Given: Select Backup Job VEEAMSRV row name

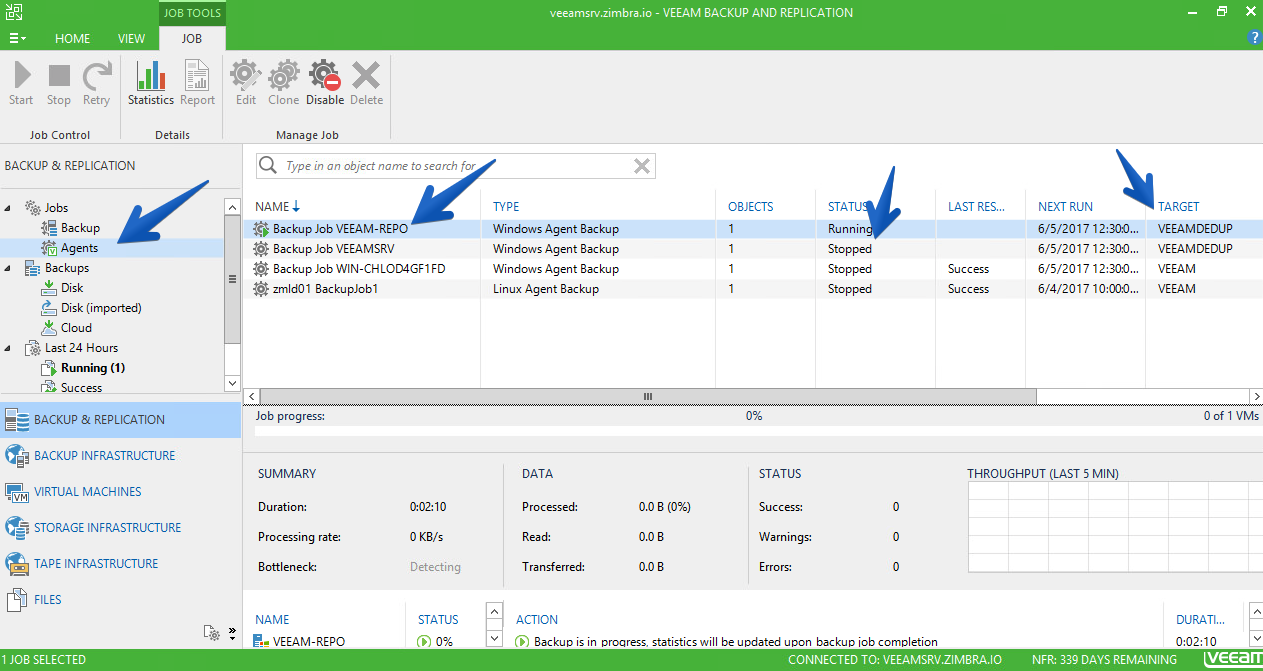Looking at the screenshot, I should pyautogui.click(x=333, y=249).
